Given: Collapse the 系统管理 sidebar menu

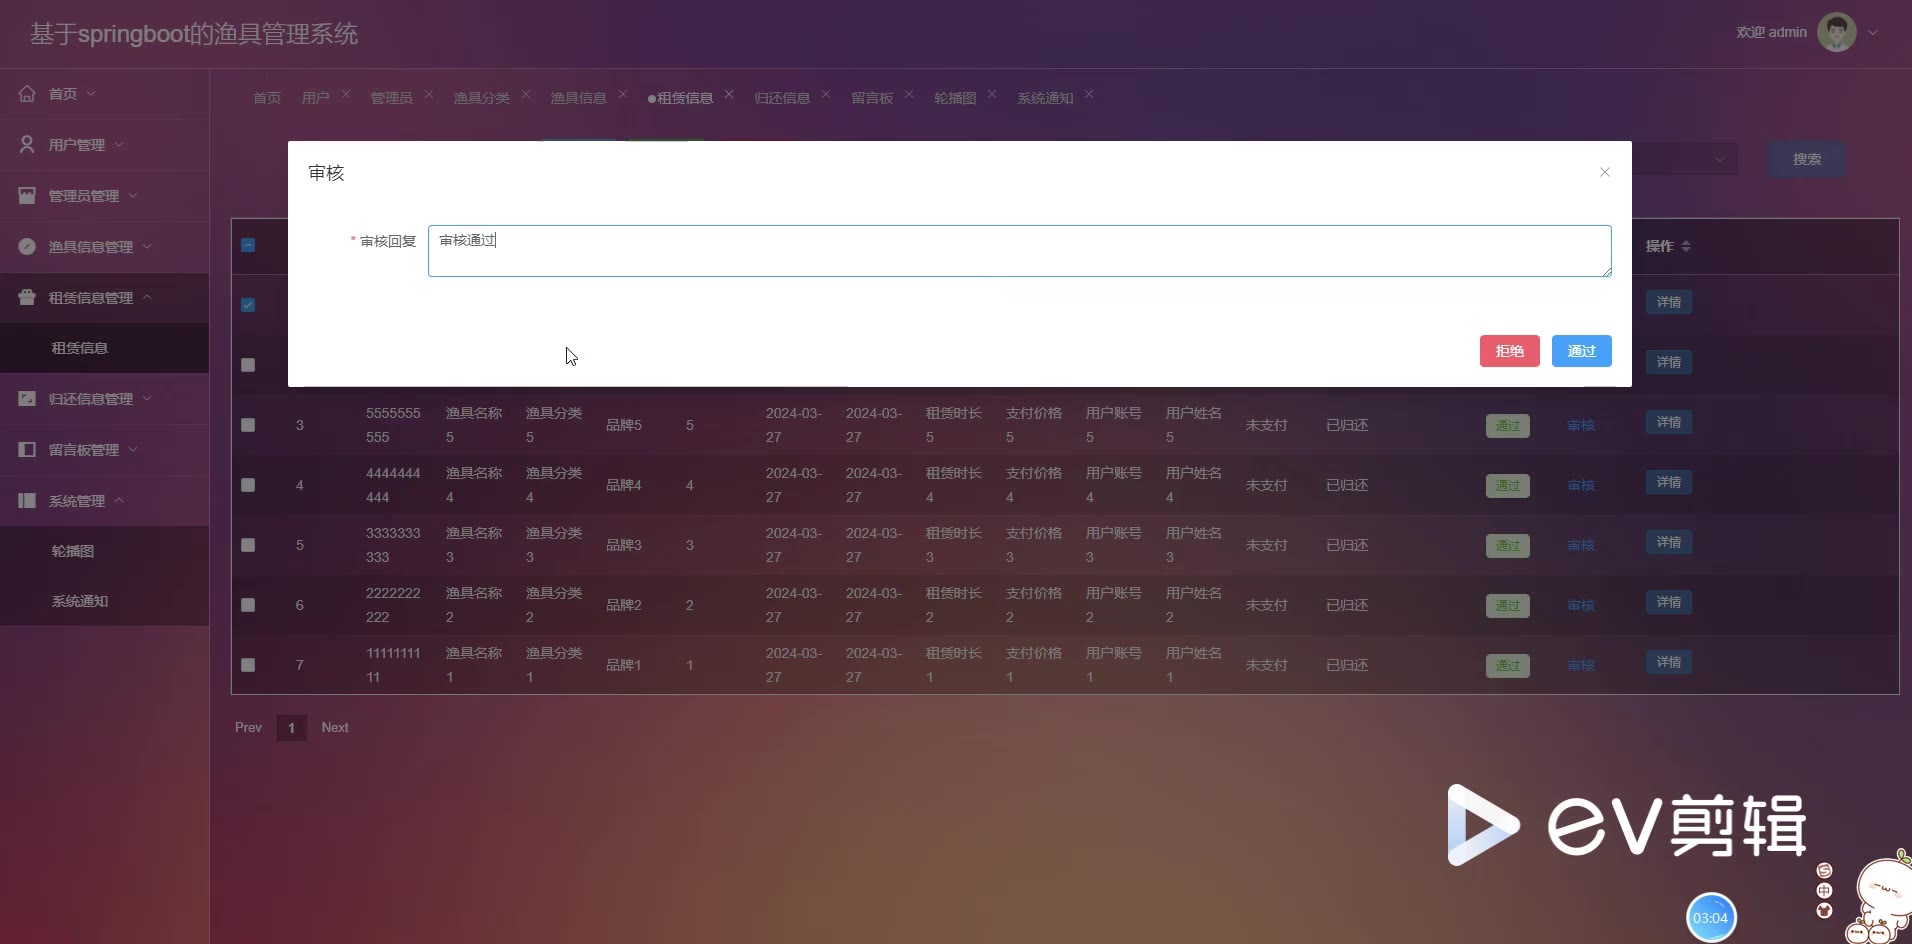Looking at the screenshot, I should (x=119, y=500).
